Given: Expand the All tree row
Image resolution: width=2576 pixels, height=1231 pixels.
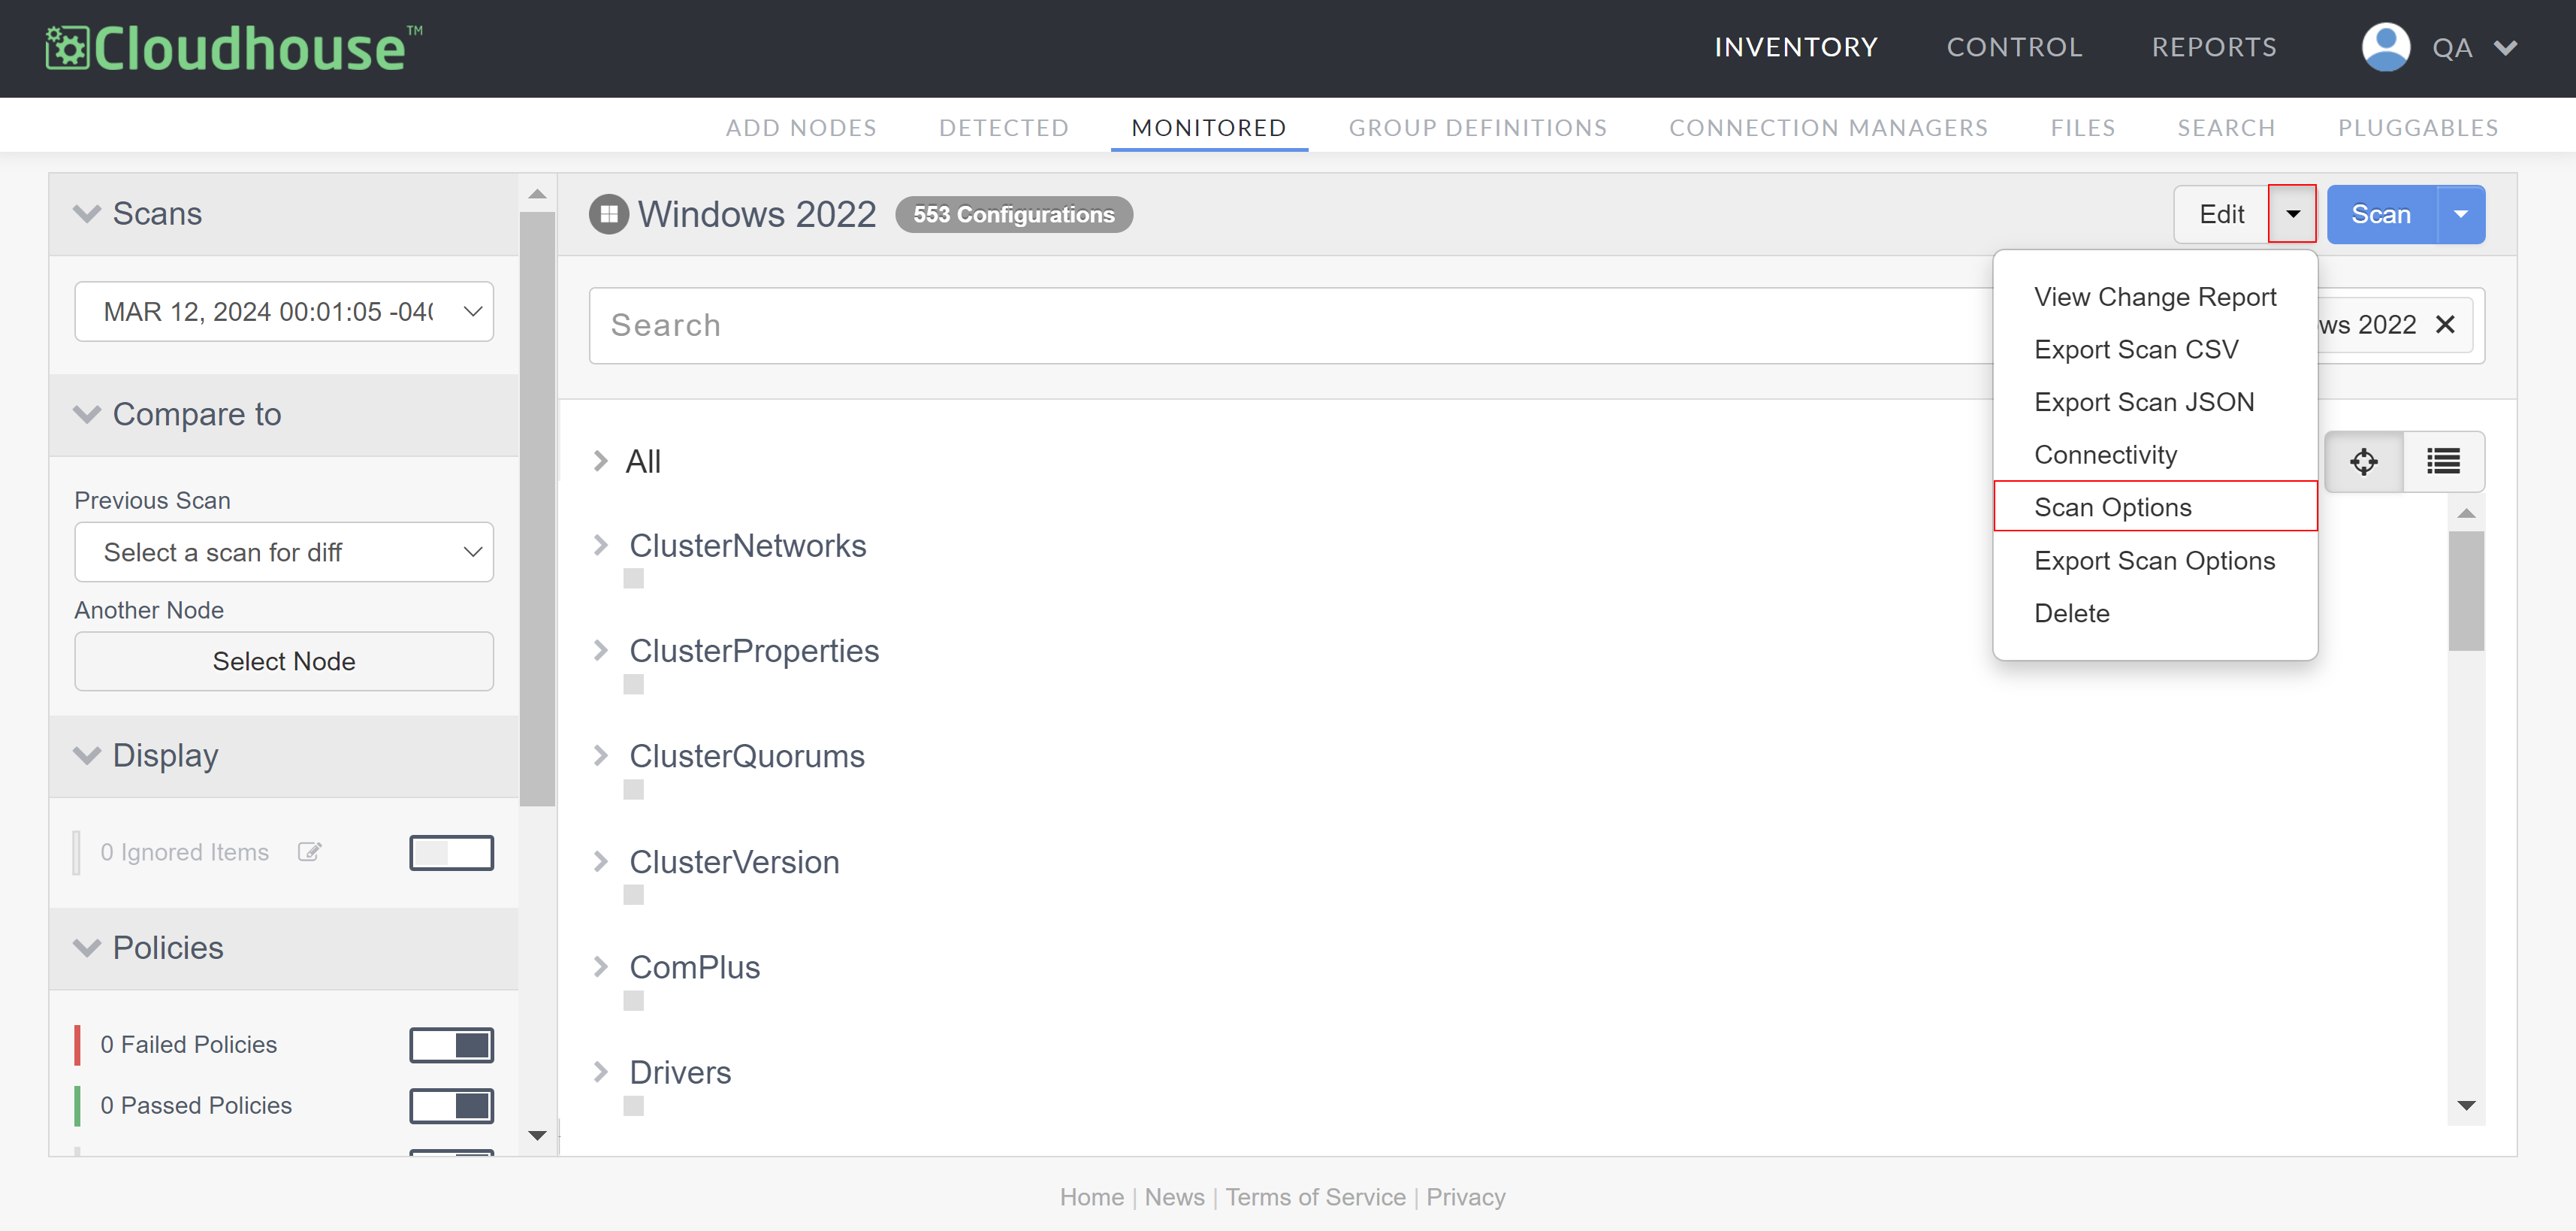Looking at the screenshot, I should [600, 460].
